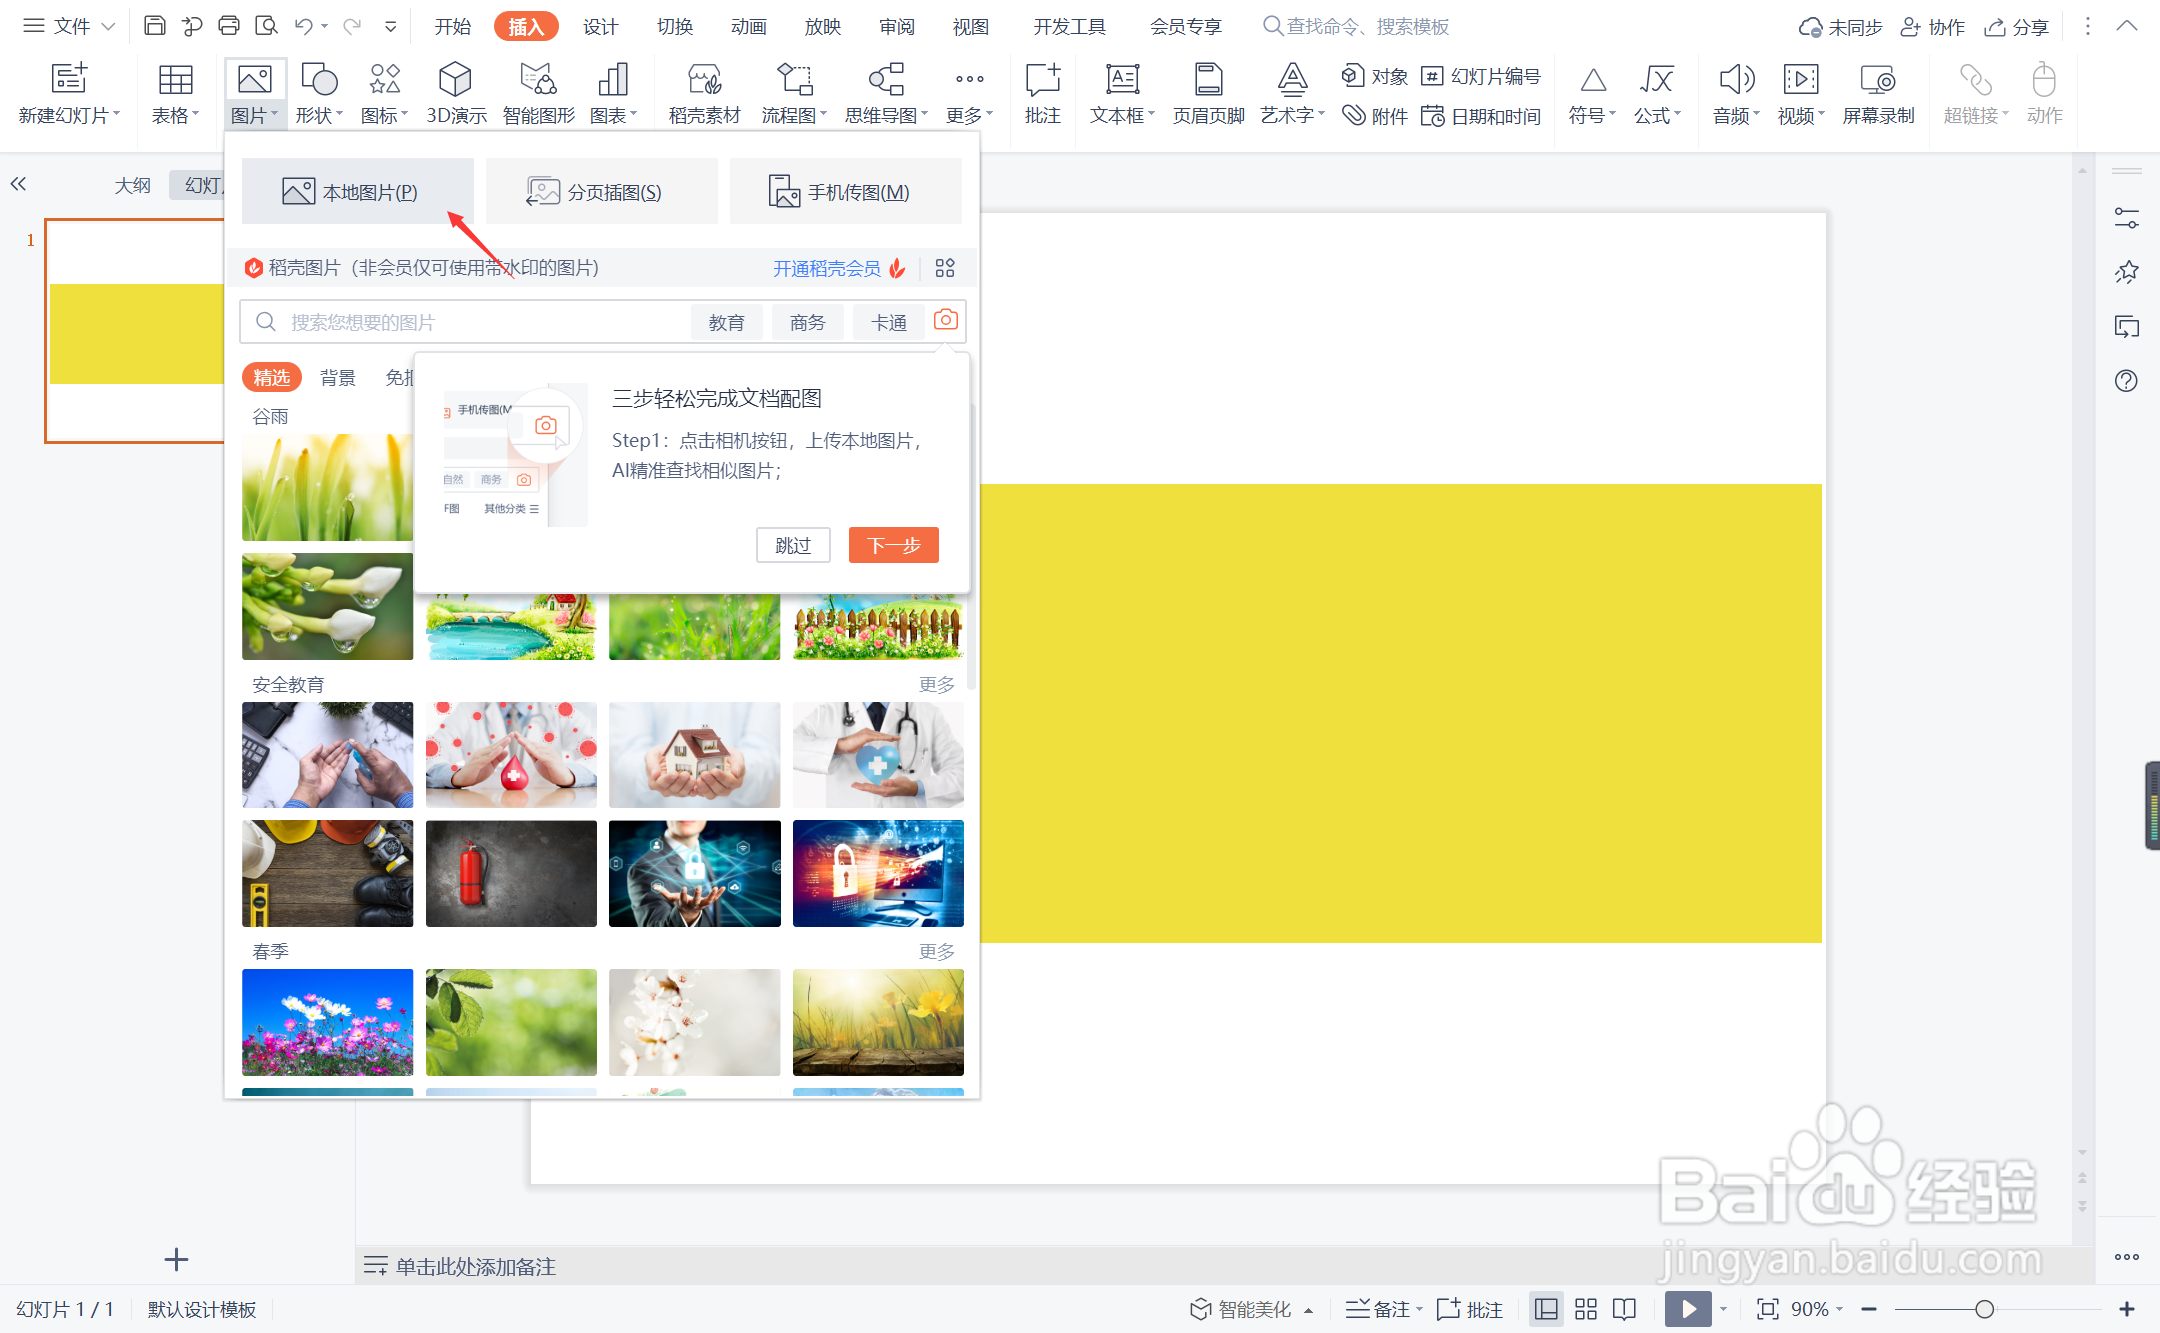Image resolution: width=2160 pixels, height=1333 pixels.
Task: Click the Shapes (形状) icon
Action: pos(319,79)
